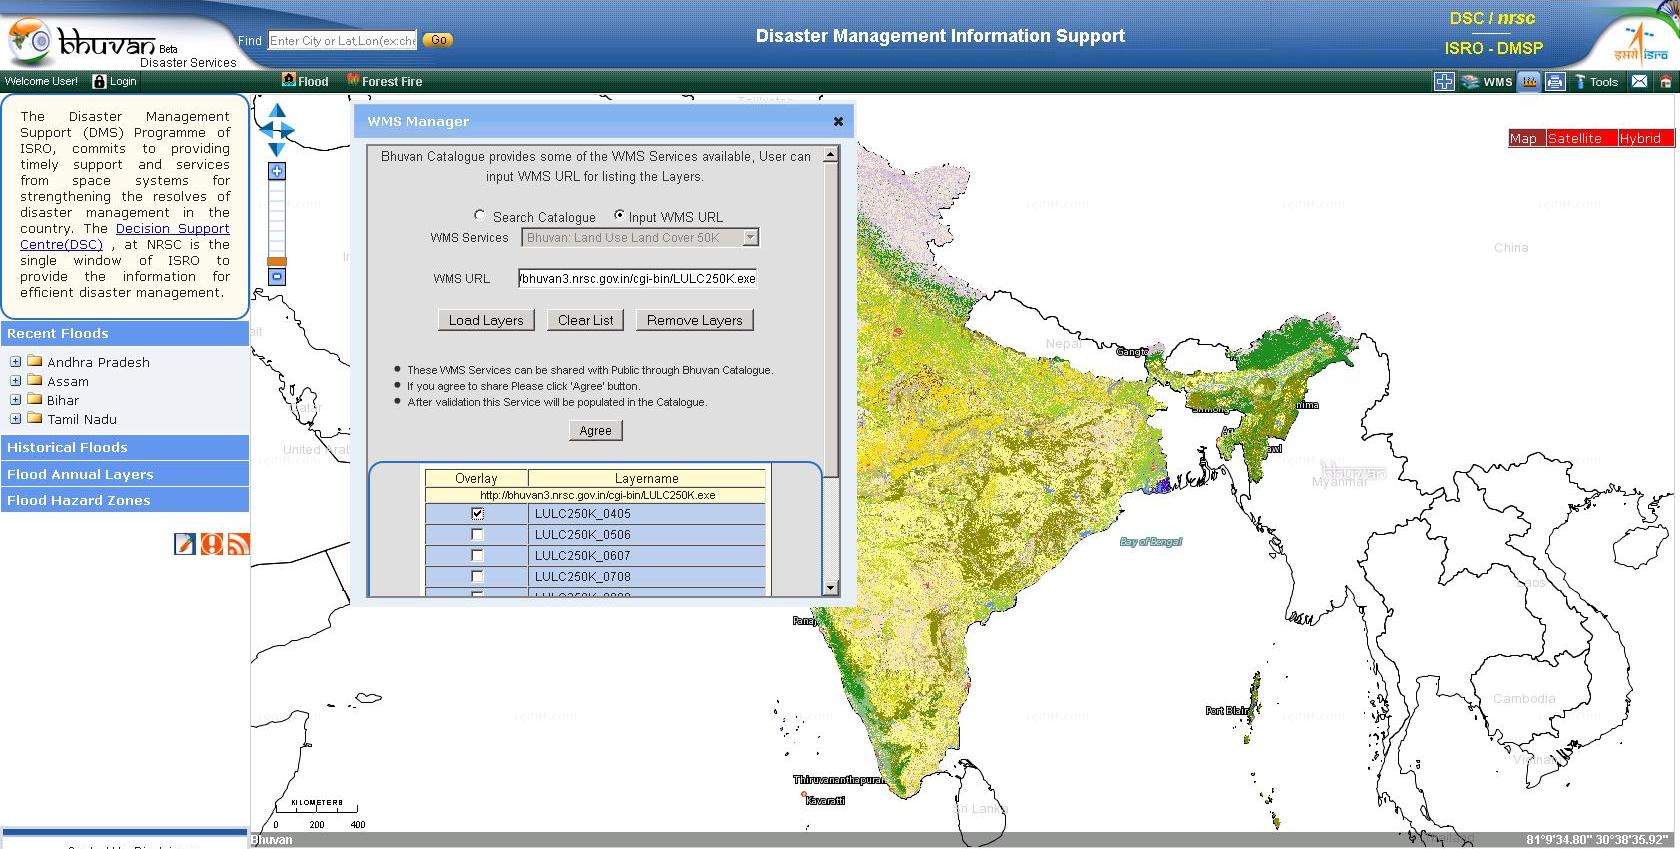Zoom out with the minus button
This screenshot has width=1680, height=849.
click(x=277, y=276)
